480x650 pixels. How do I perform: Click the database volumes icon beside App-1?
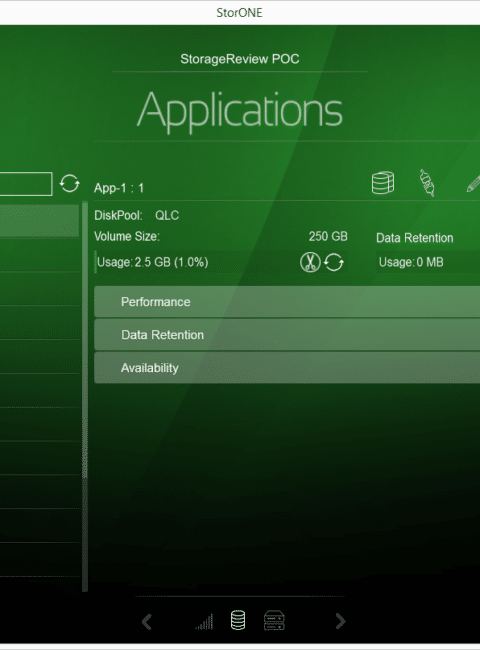(x=383, y=183)
